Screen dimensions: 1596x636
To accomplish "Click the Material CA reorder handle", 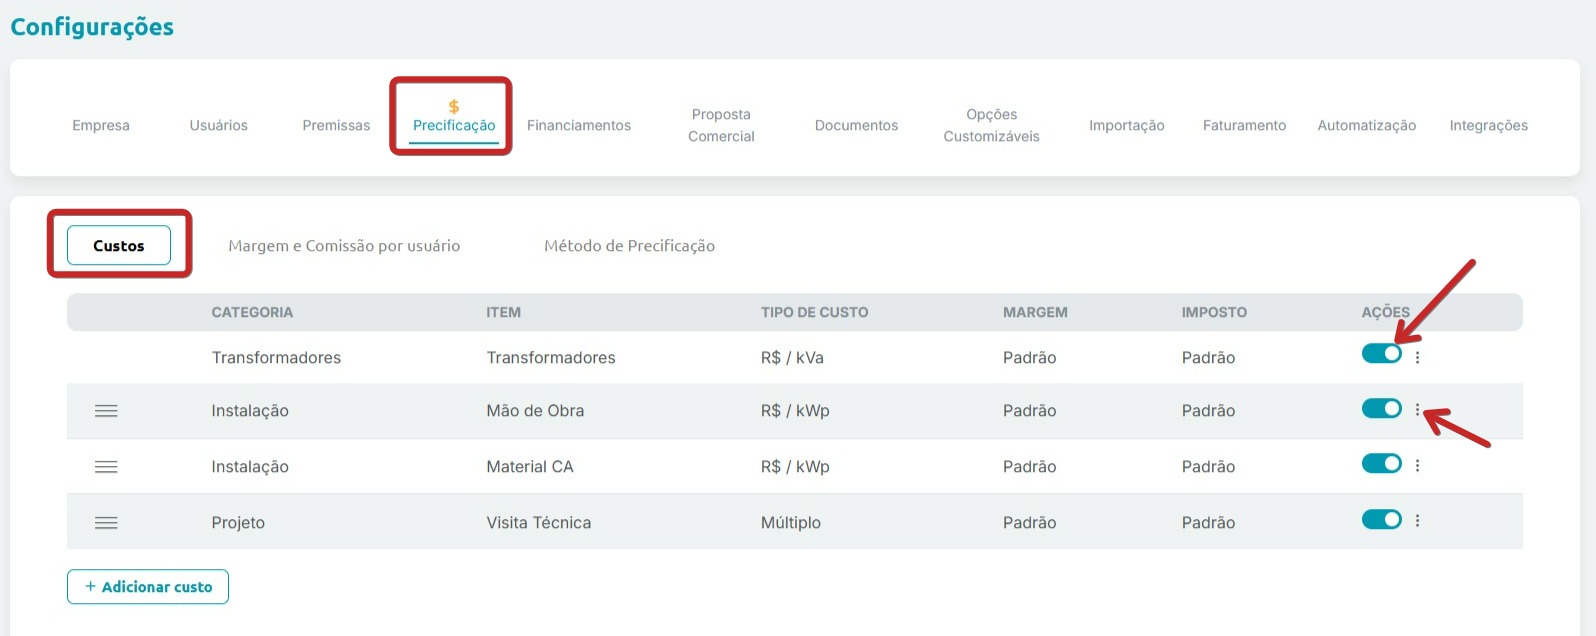I will pos(106,467).
